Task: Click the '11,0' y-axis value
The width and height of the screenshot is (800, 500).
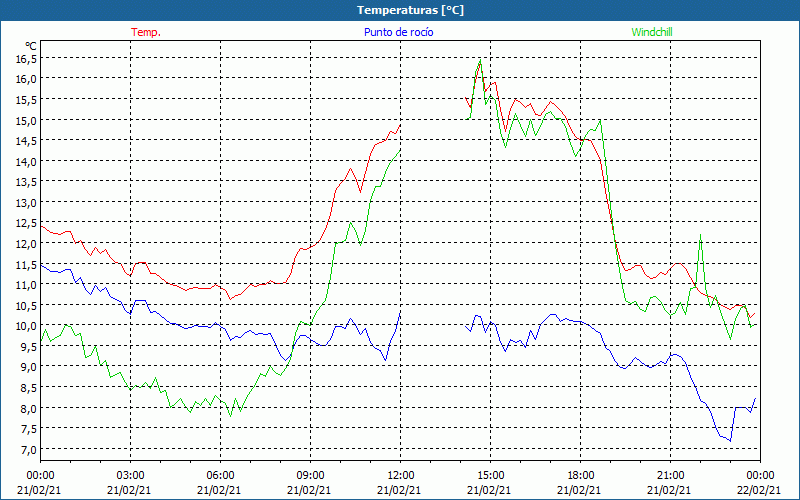Action: point(26,285)
